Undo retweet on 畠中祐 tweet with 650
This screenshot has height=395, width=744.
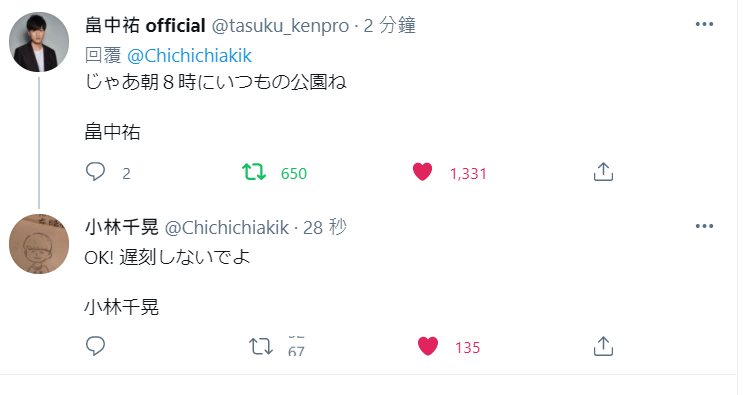coord(254,172)
